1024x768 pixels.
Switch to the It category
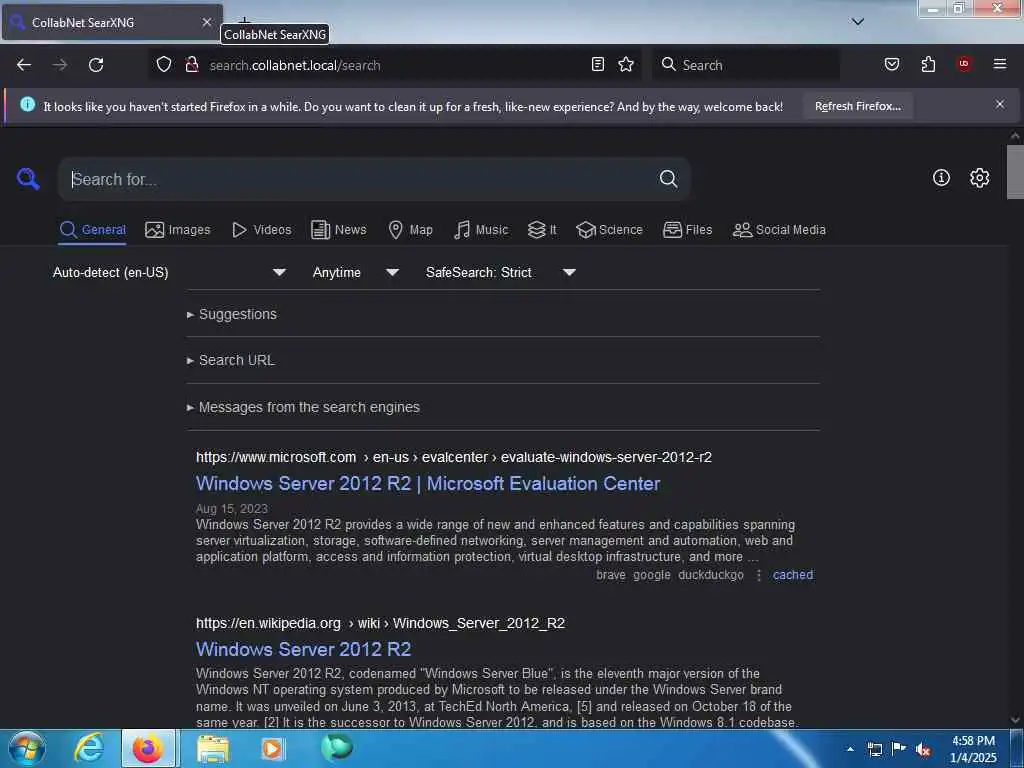(x=542, y=230)
